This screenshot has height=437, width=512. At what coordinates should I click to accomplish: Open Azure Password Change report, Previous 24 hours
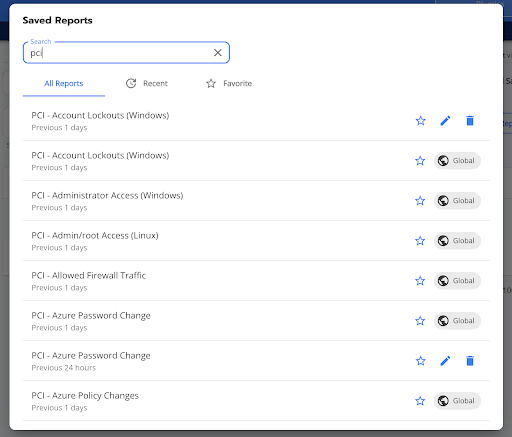(256, 361)
